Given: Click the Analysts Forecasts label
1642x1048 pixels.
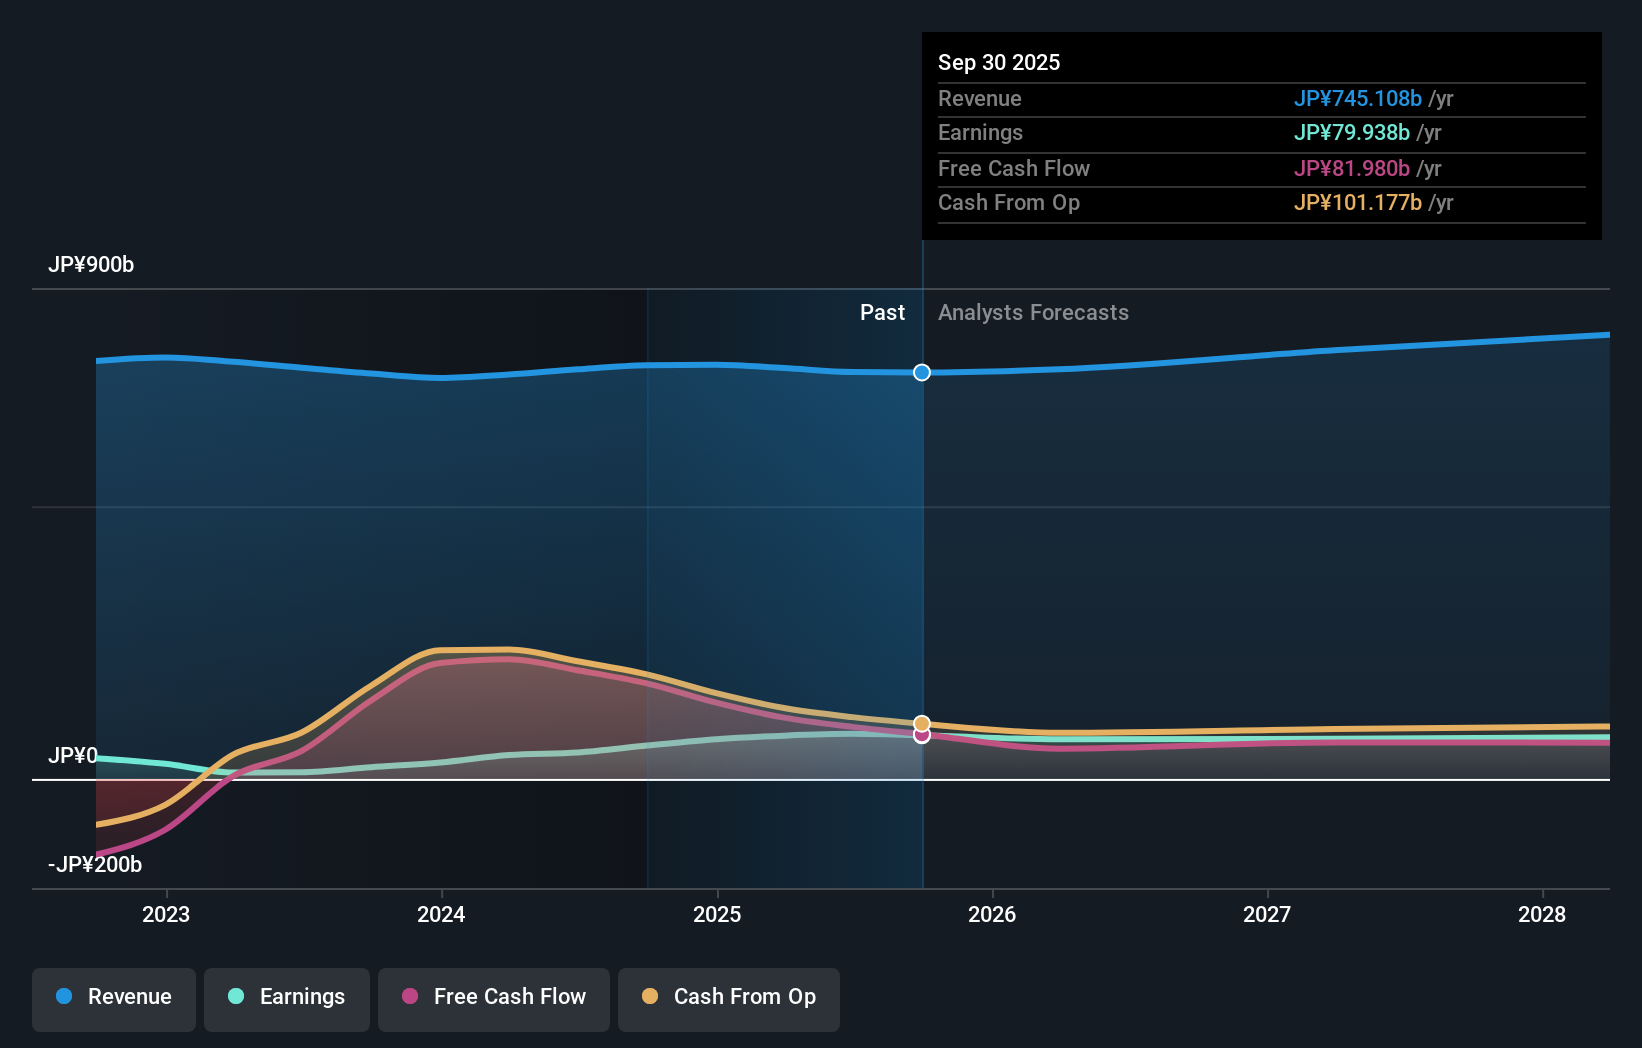Looking at the screenshot, I should pos(1033,313).
